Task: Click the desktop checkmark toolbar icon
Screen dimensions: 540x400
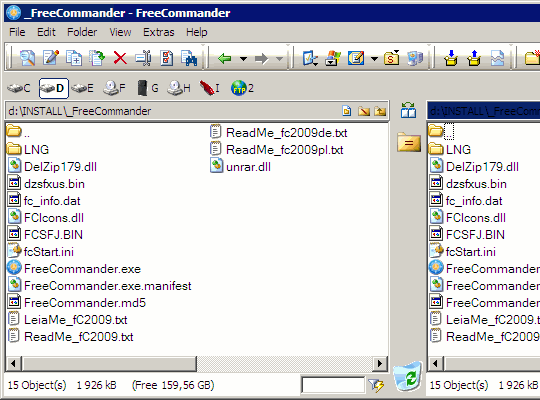Action: click(310, 58)
